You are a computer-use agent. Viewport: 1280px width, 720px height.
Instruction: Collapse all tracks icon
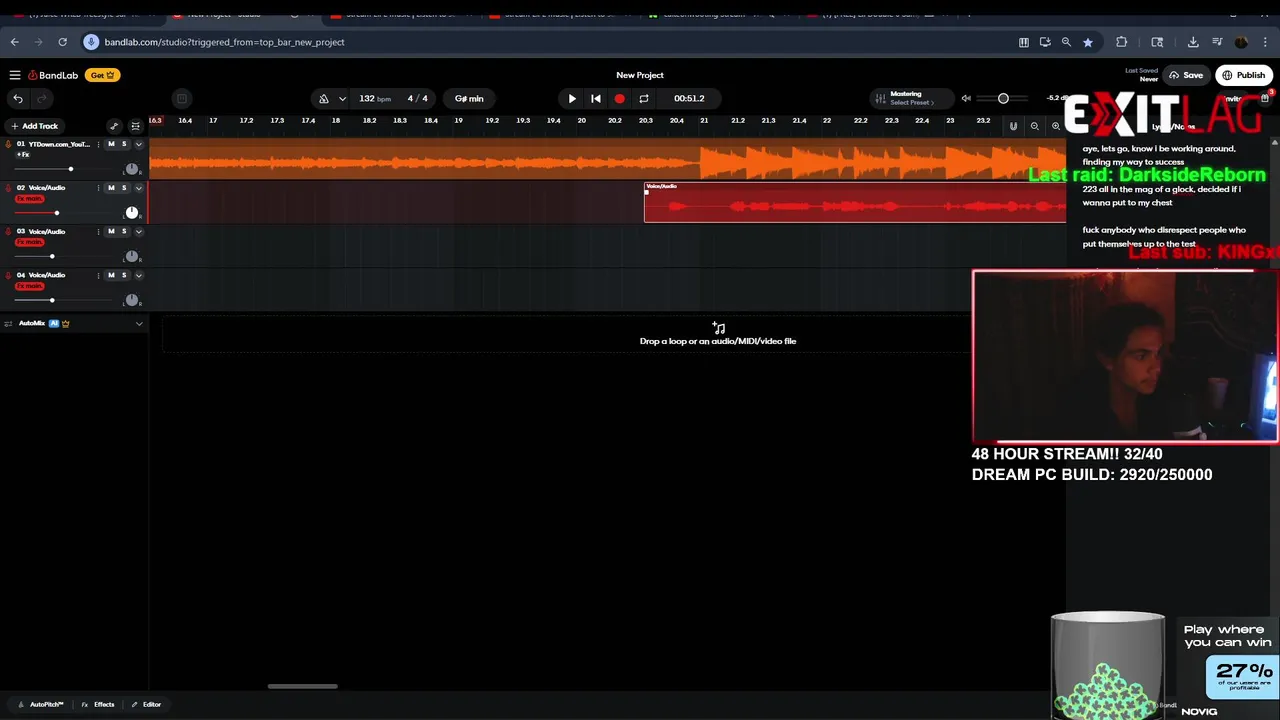click(135, 126)
